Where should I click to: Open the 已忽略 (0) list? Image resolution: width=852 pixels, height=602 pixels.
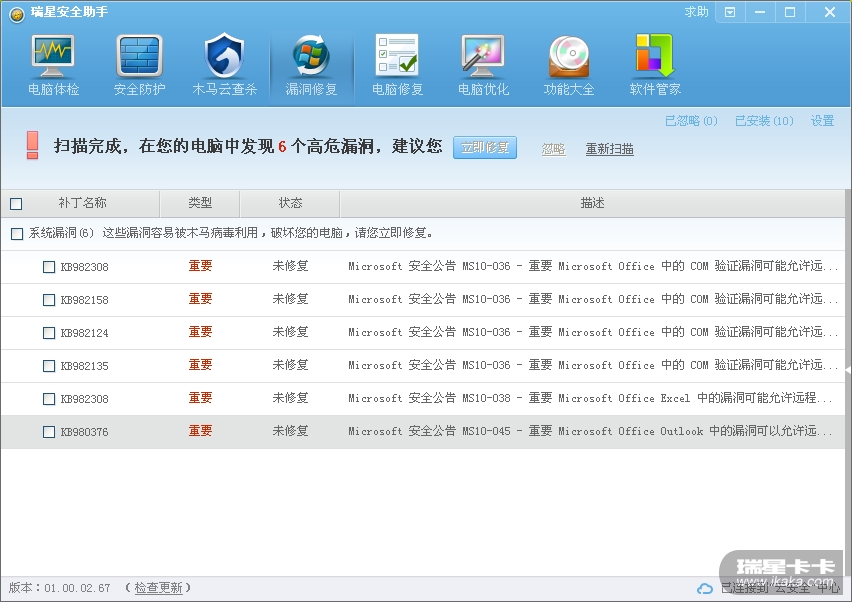(691, 121)
